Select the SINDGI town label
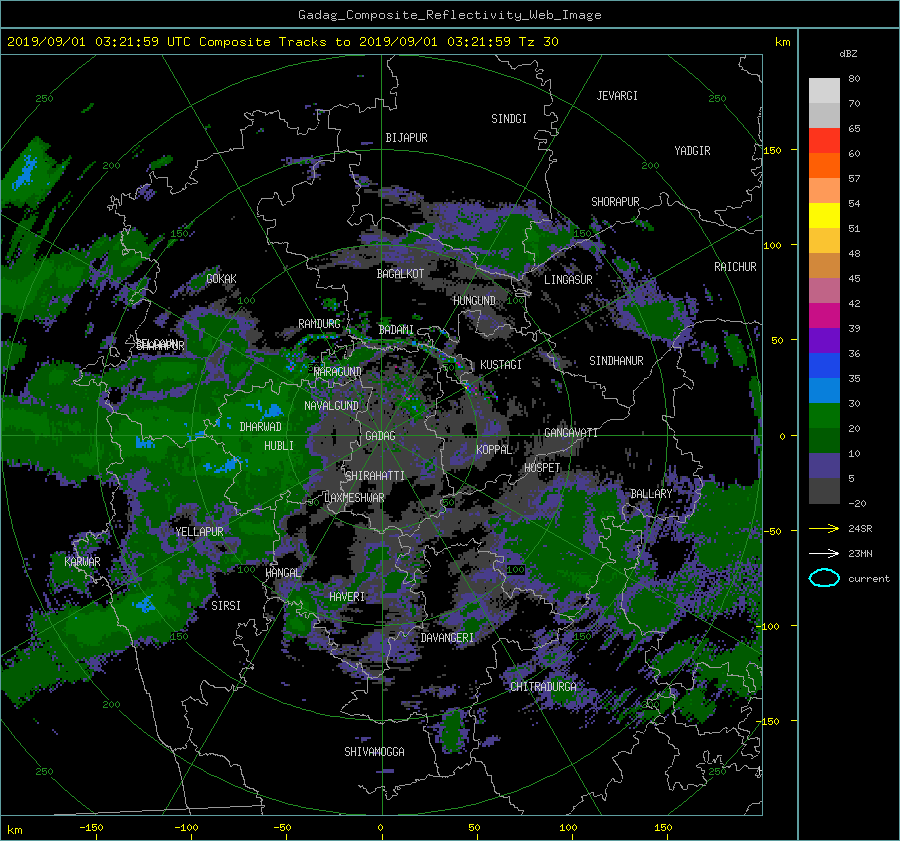The image size is (900, 841). (x=509, y=119)
